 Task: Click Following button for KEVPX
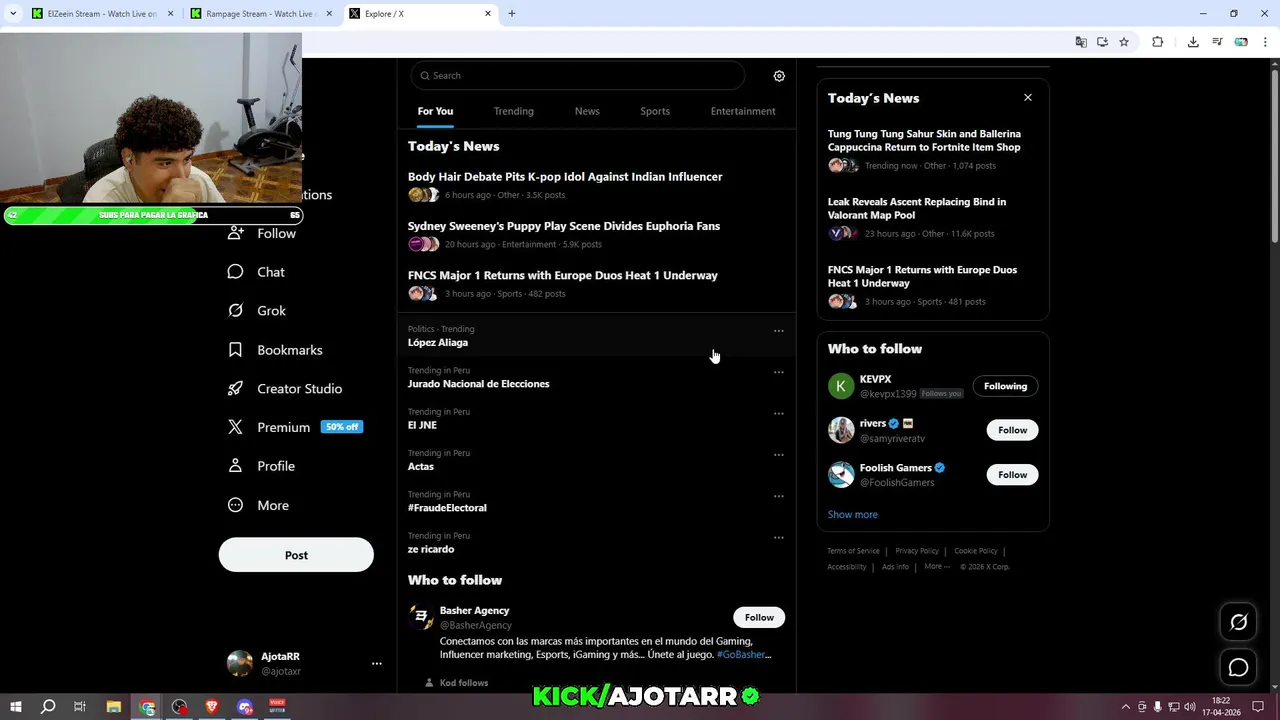[1005, 386]
